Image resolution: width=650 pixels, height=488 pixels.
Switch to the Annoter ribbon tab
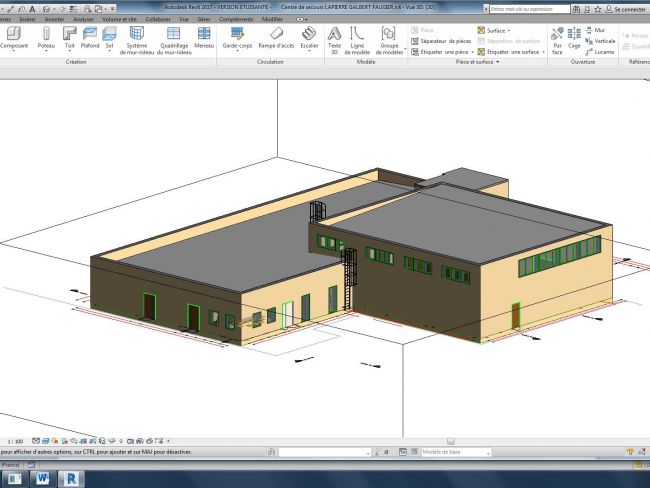[54, 19]
